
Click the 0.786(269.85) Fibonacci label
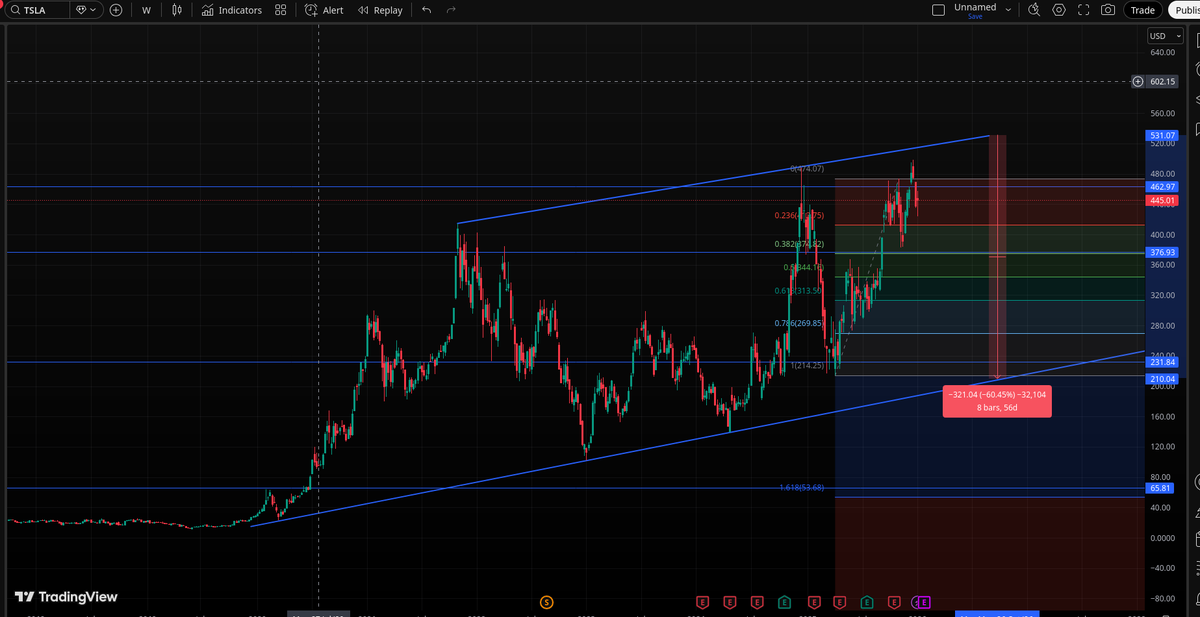tap(798, 323)
